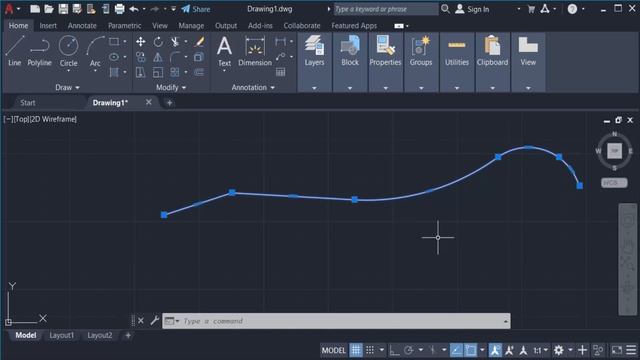This screenshot has height=360, width=640.
Task: Click the keyword search box
Action: 386,9
